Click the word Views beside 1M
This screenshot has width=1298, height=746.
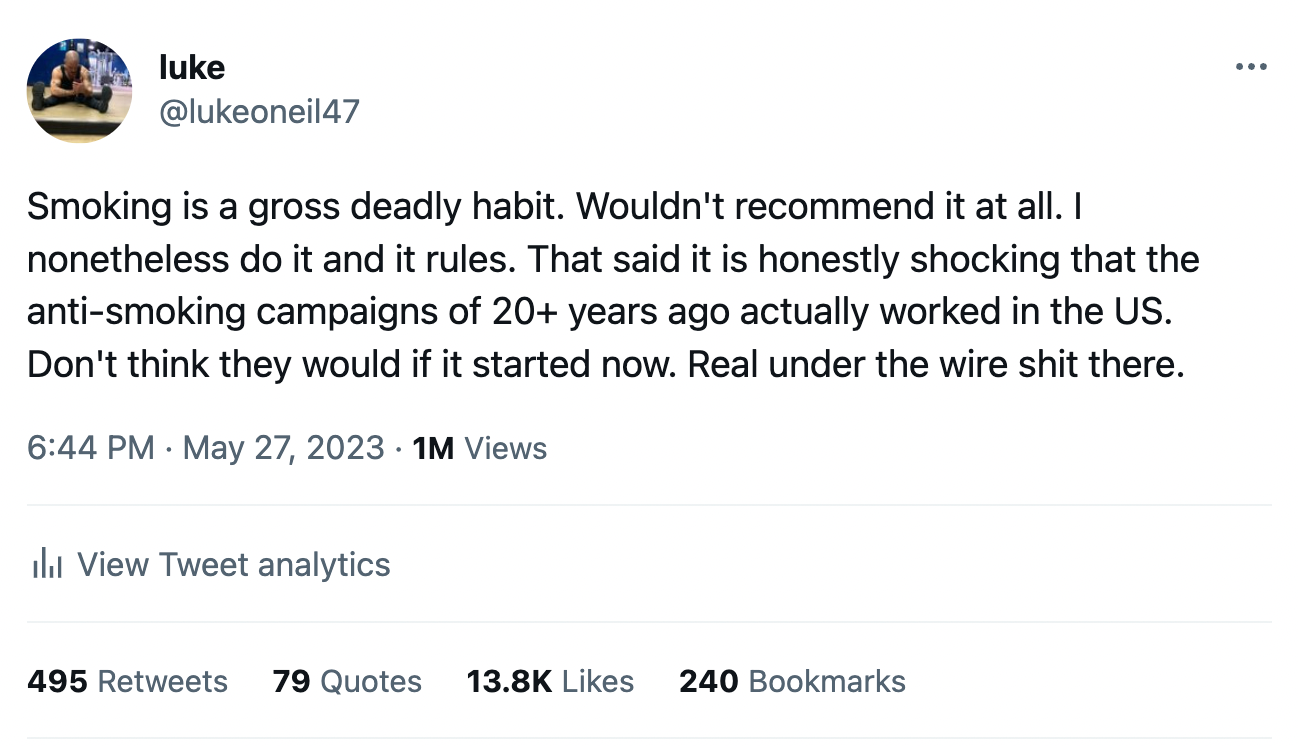pos(506,448)
